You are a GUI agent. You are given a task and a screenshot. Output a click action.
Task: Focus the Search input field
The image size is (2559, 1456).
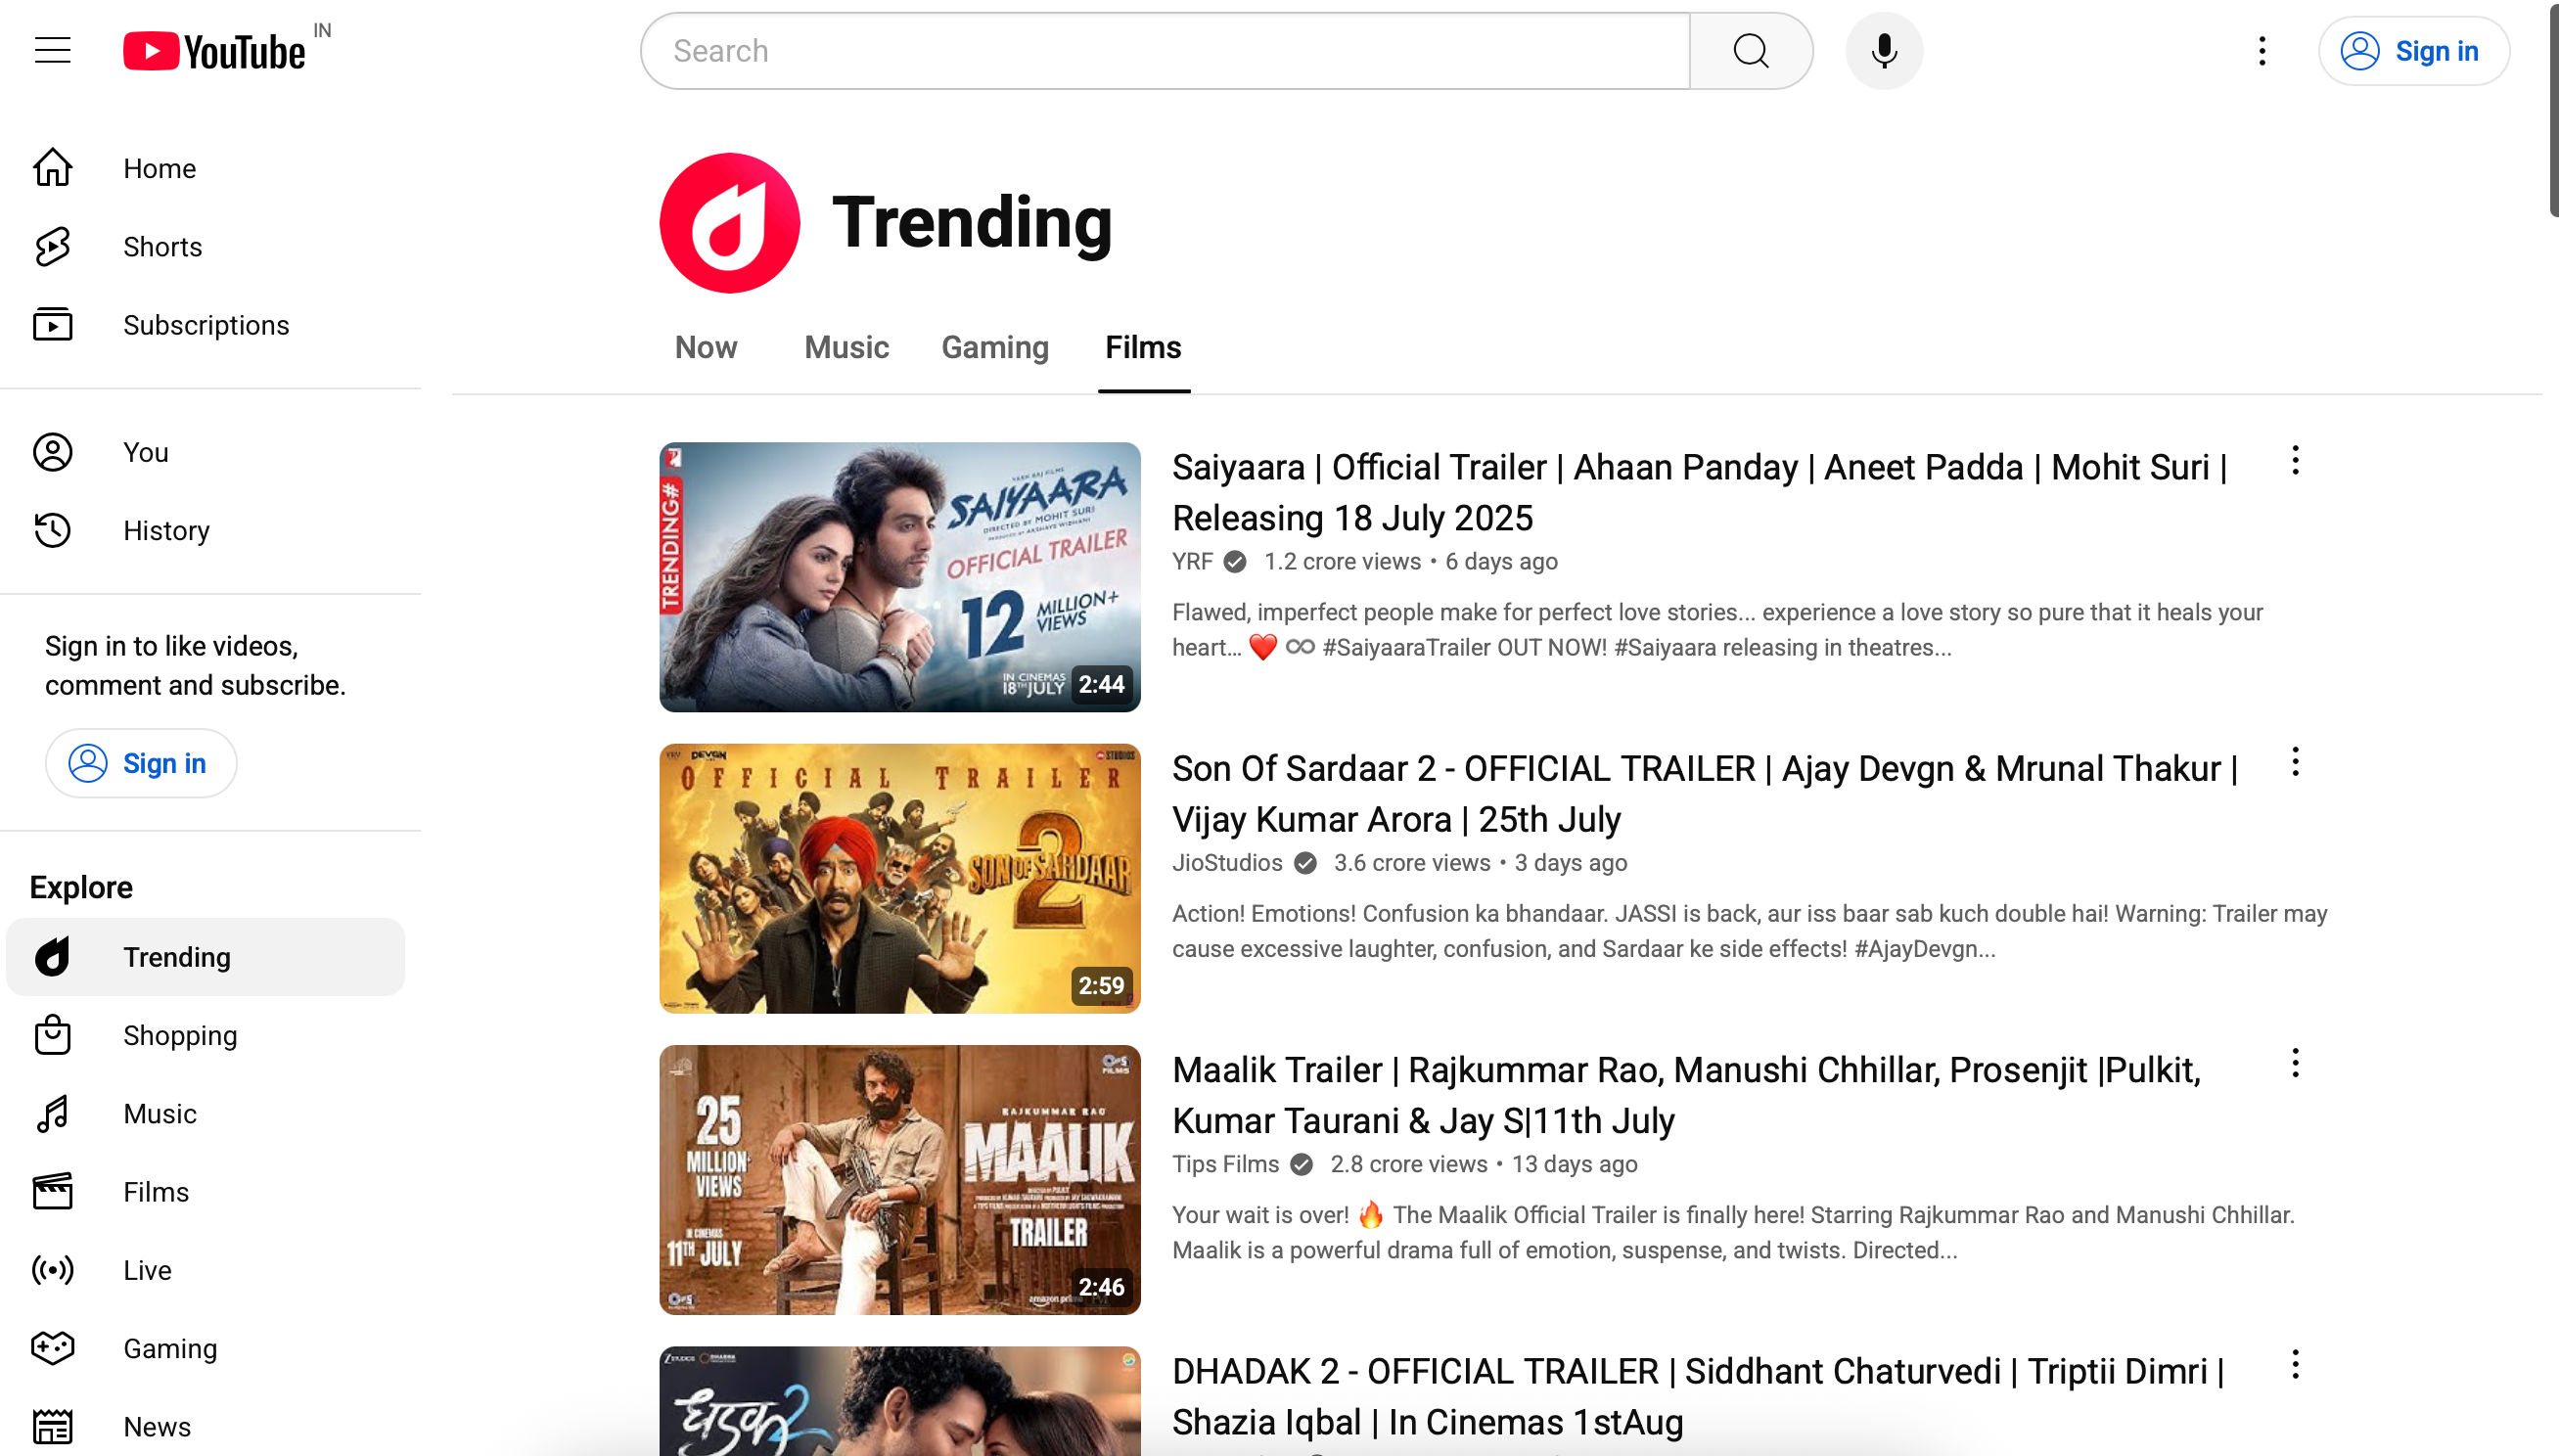1165,51
